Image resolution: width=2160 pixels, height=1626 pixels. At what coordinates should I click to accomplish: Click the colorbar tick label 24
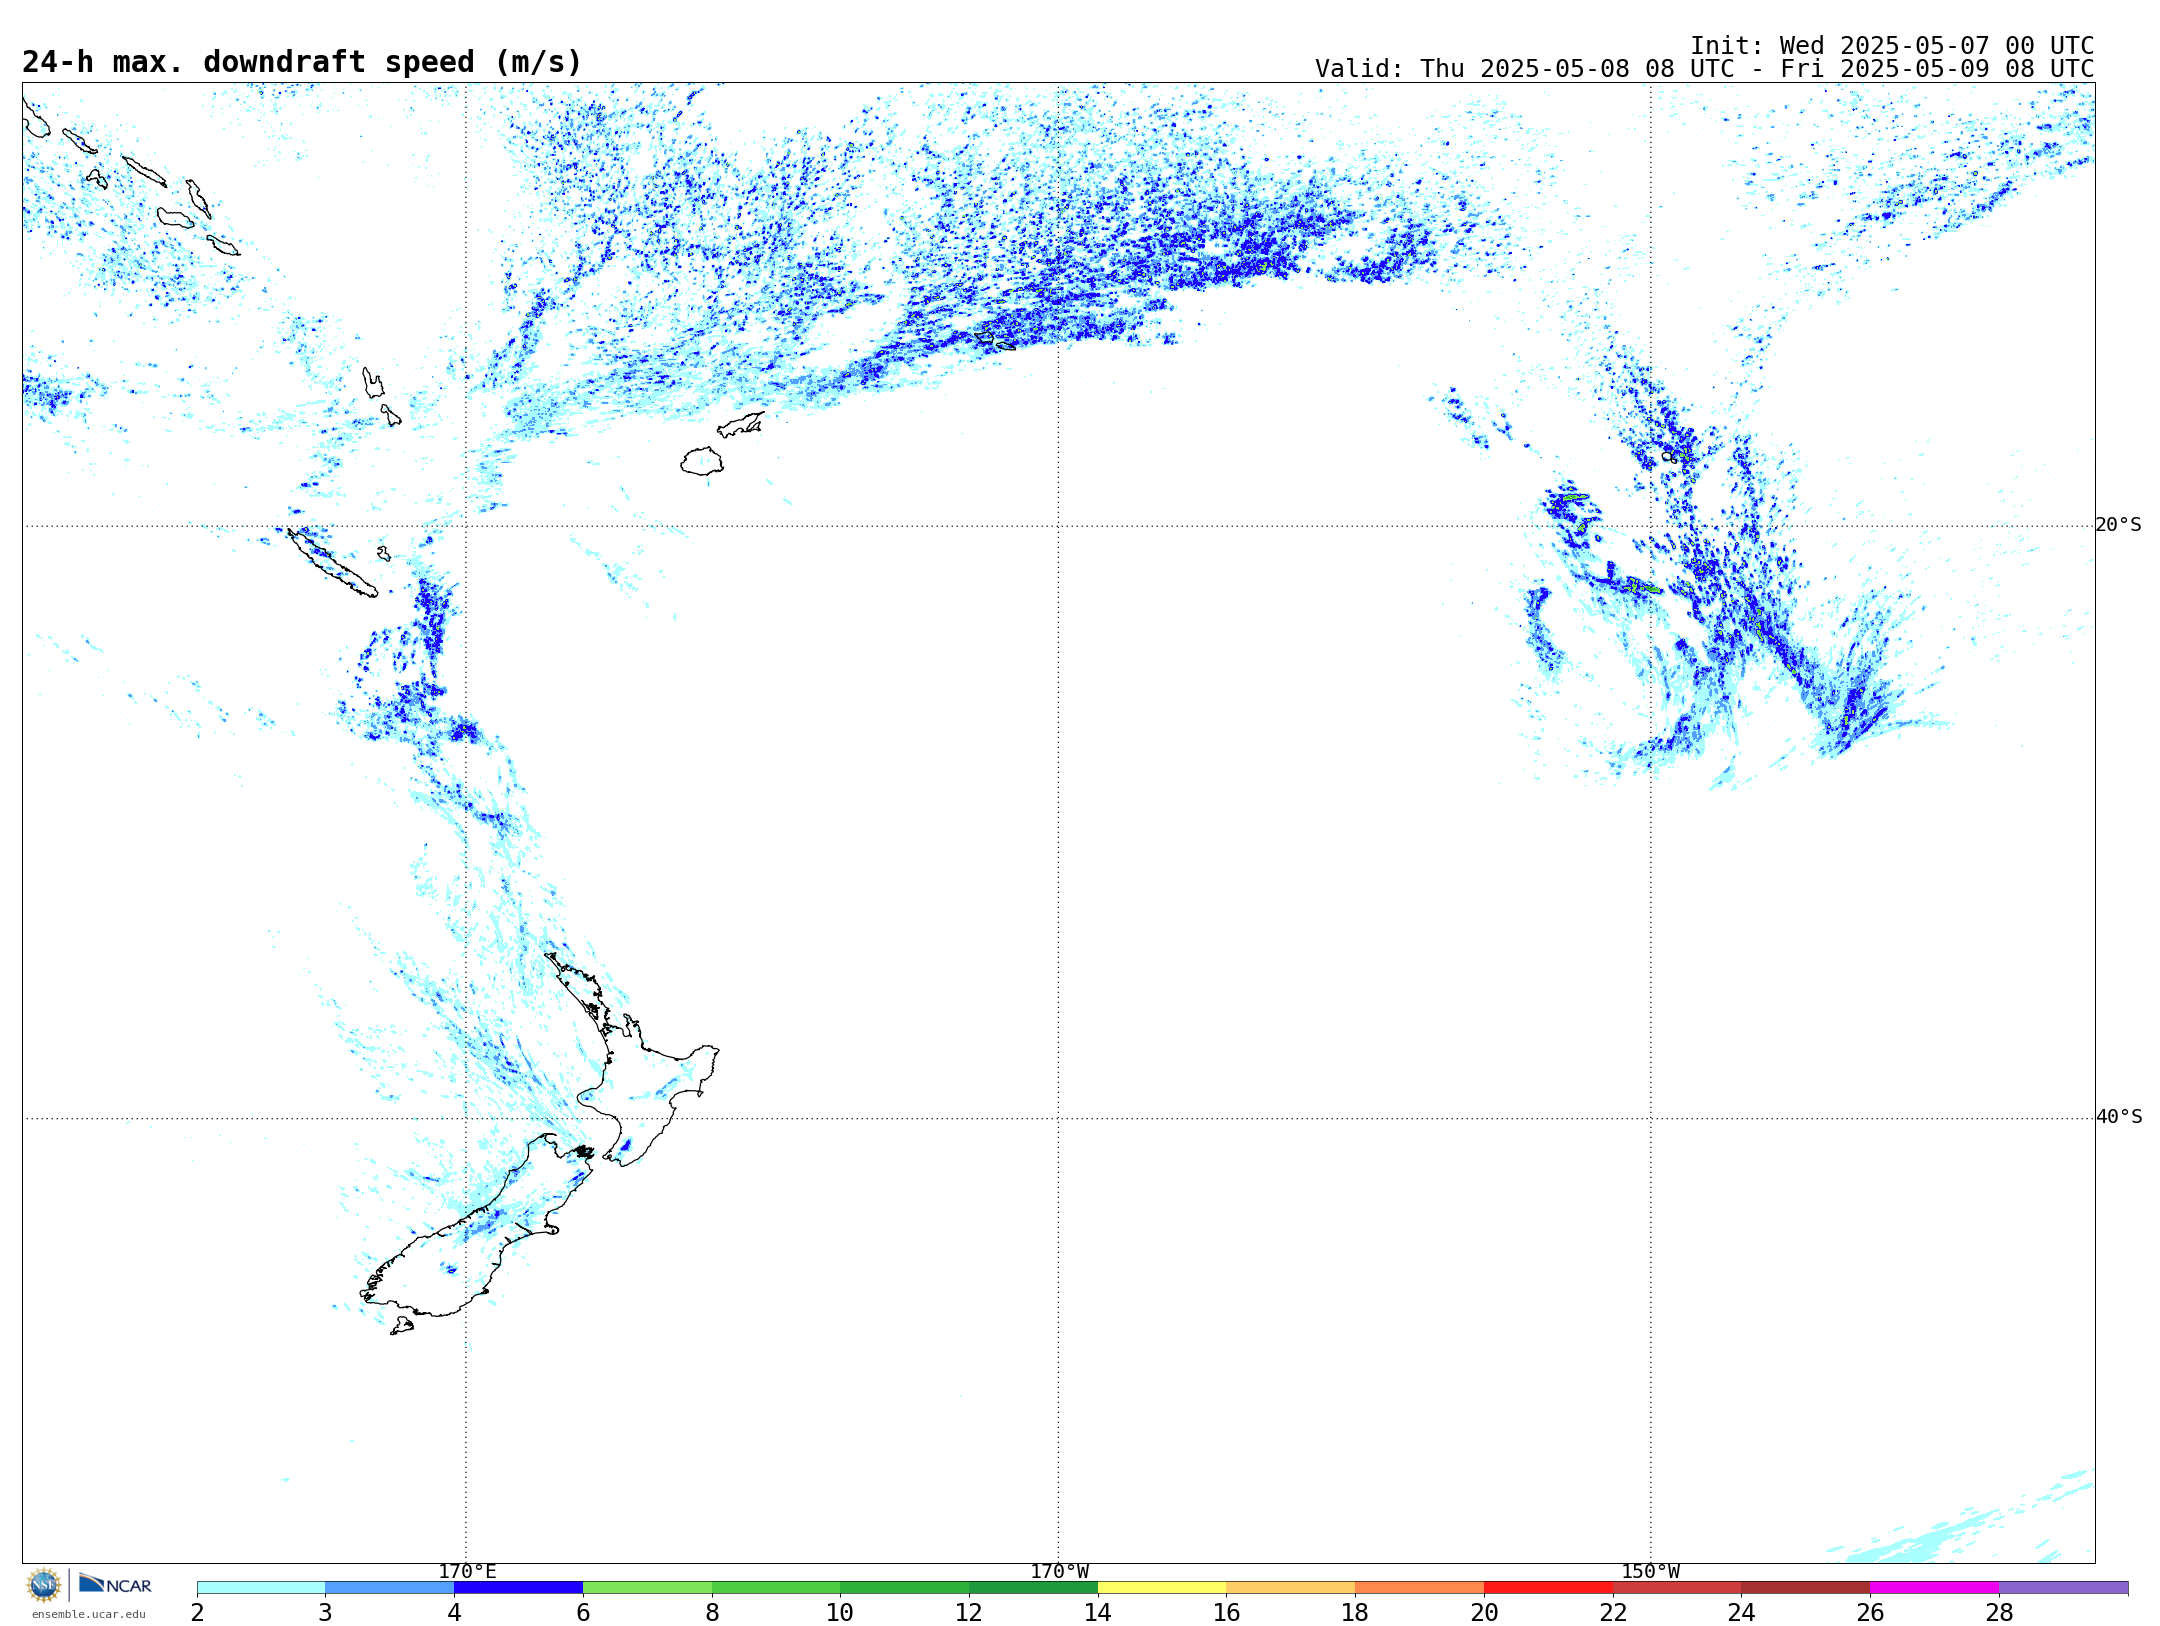[1741, 1612]
